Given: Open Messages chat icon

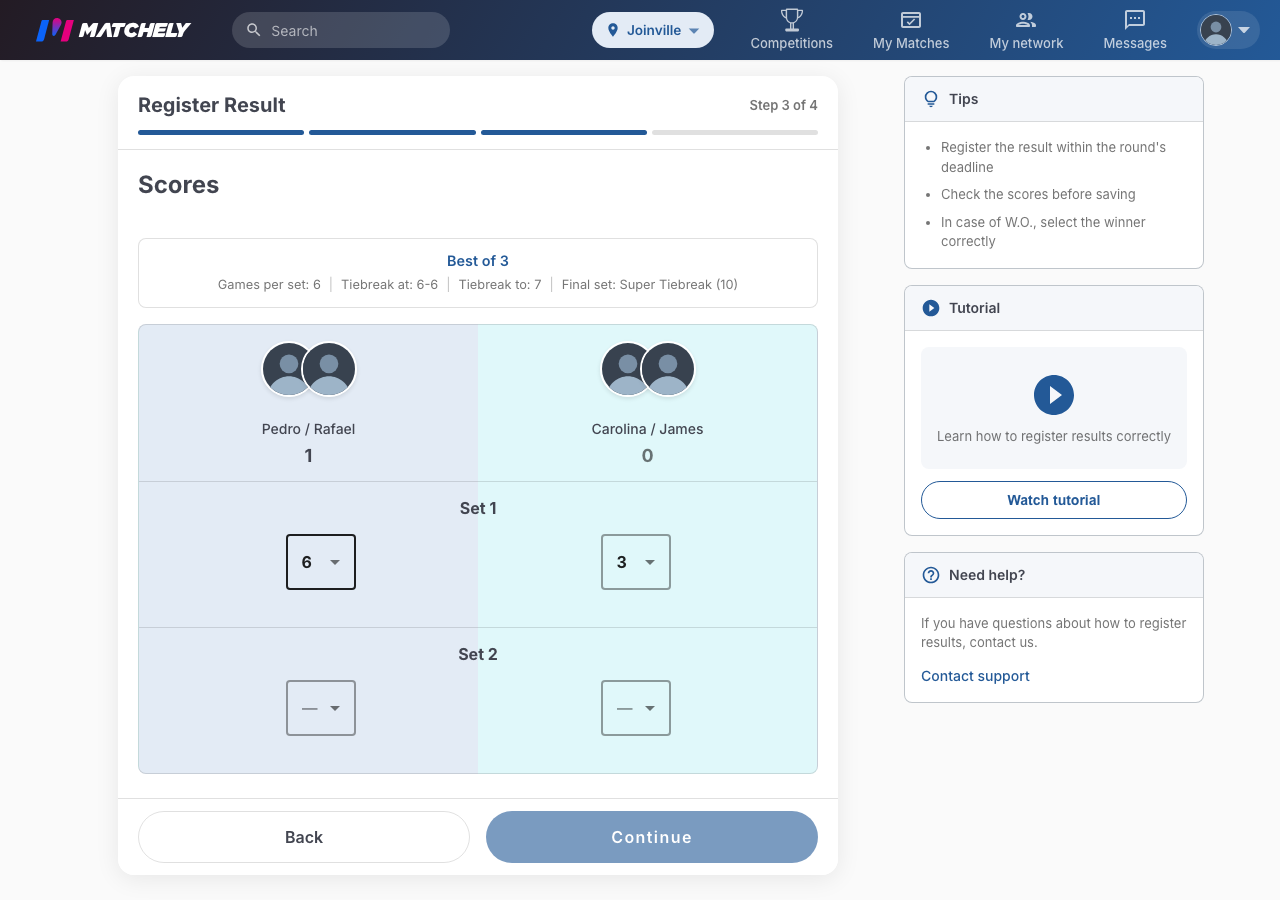Looking at the screenshot, I should pos(1135,19).
